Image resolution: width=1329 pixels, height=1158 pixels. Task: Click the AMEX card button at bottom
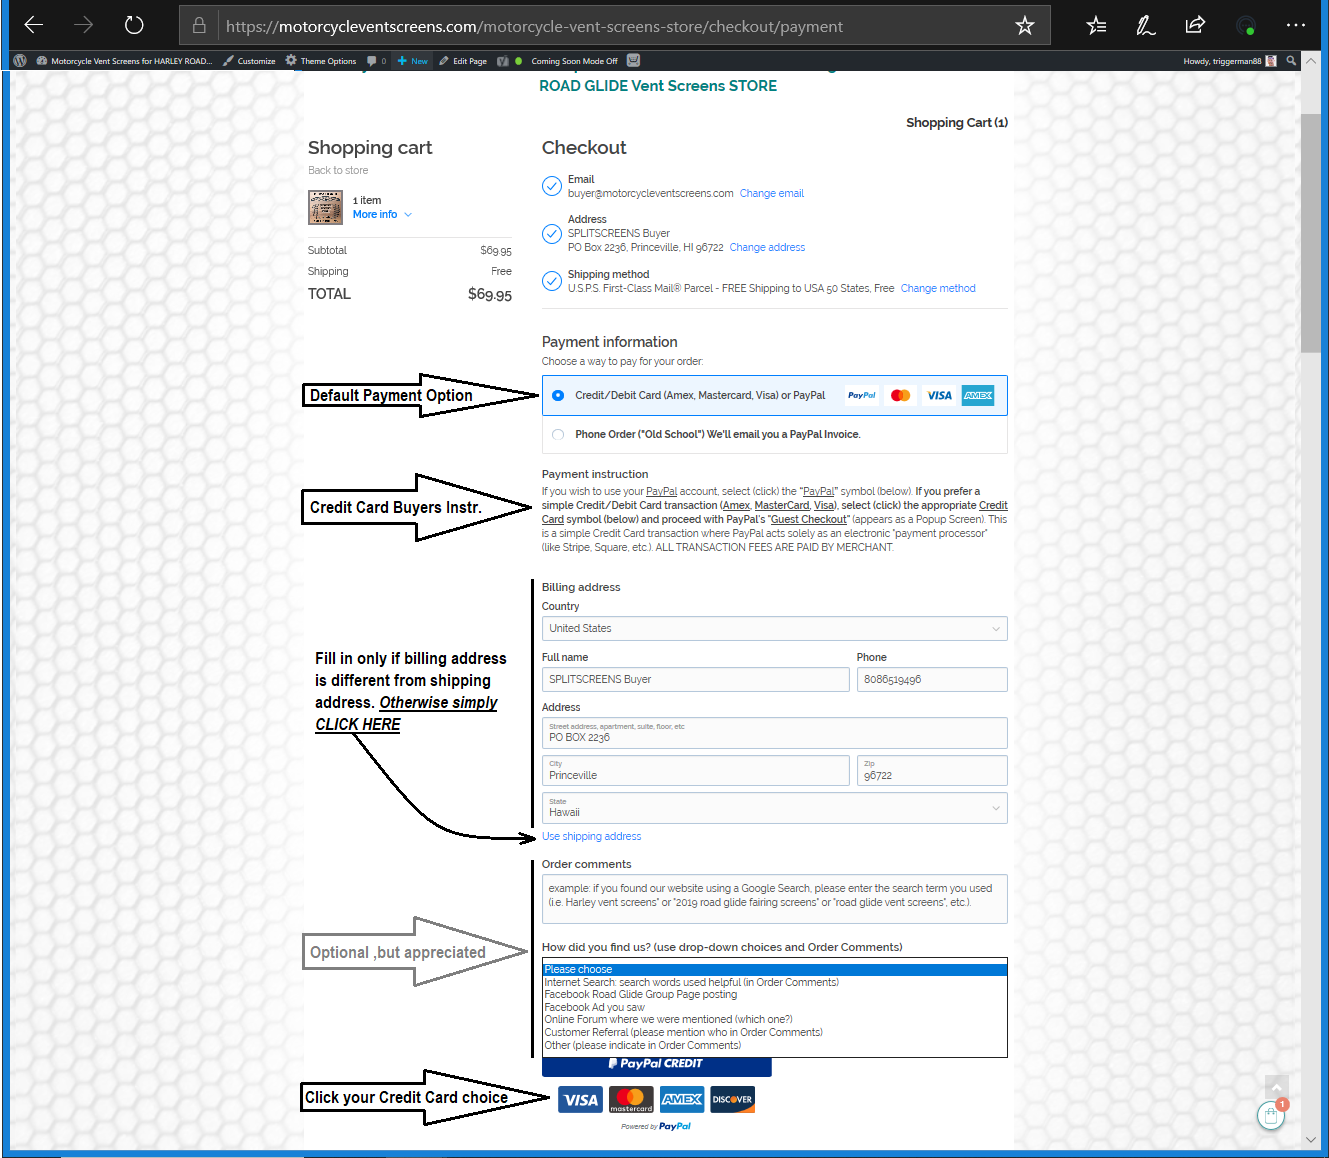click(682, 1100)
